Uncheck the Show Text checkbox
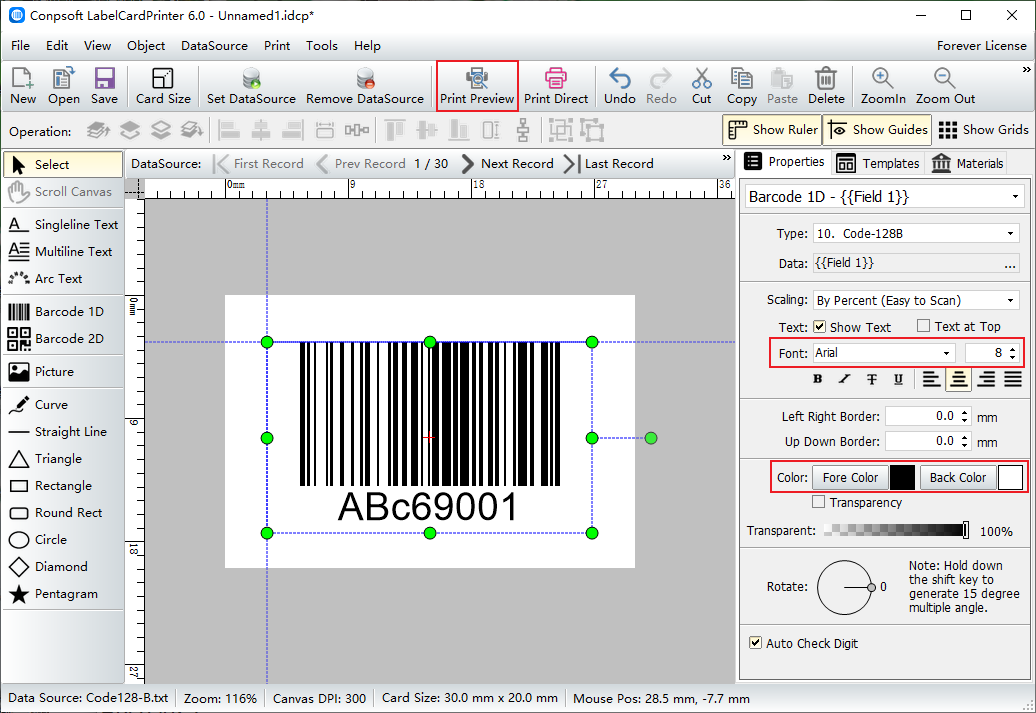Image resolution: width=1036 pixels, height=713 pixels. click(819, 326)
